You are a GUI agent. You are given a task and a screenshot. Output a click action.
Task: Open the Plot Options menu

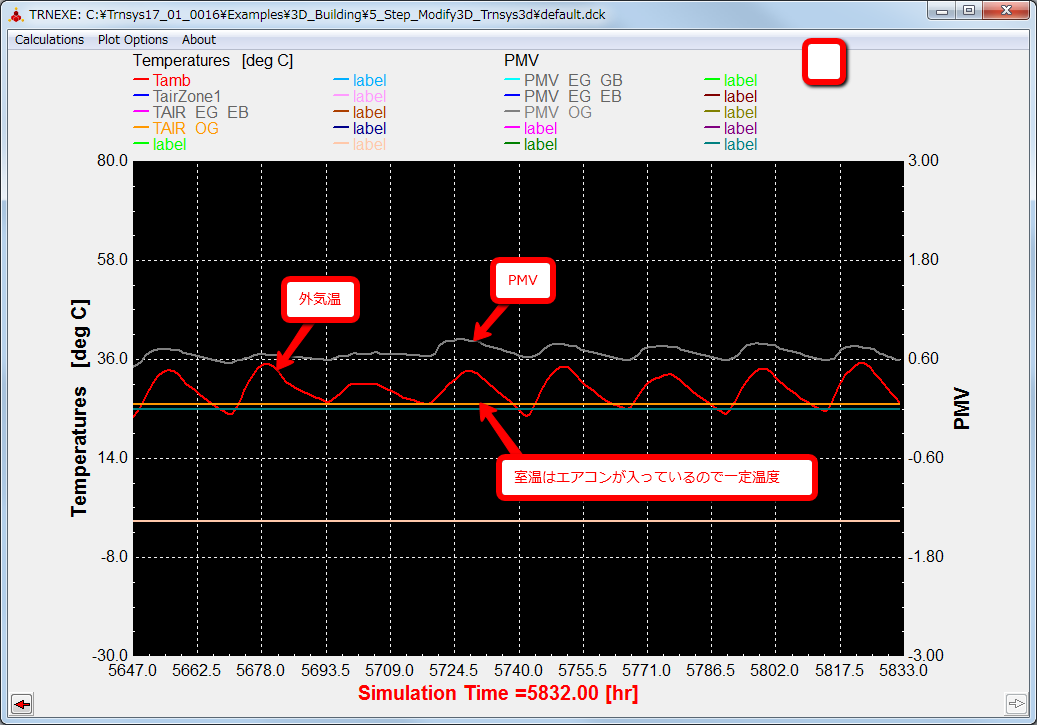(x=133, y=40)
